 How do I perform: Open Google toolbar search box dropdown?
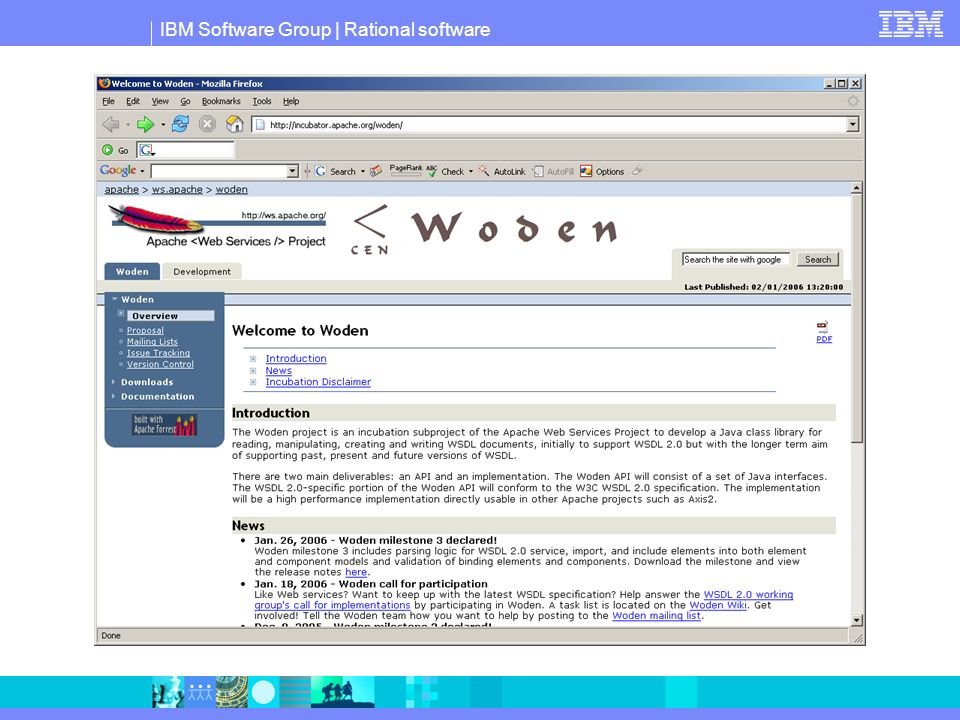click(x=293, y=171)
